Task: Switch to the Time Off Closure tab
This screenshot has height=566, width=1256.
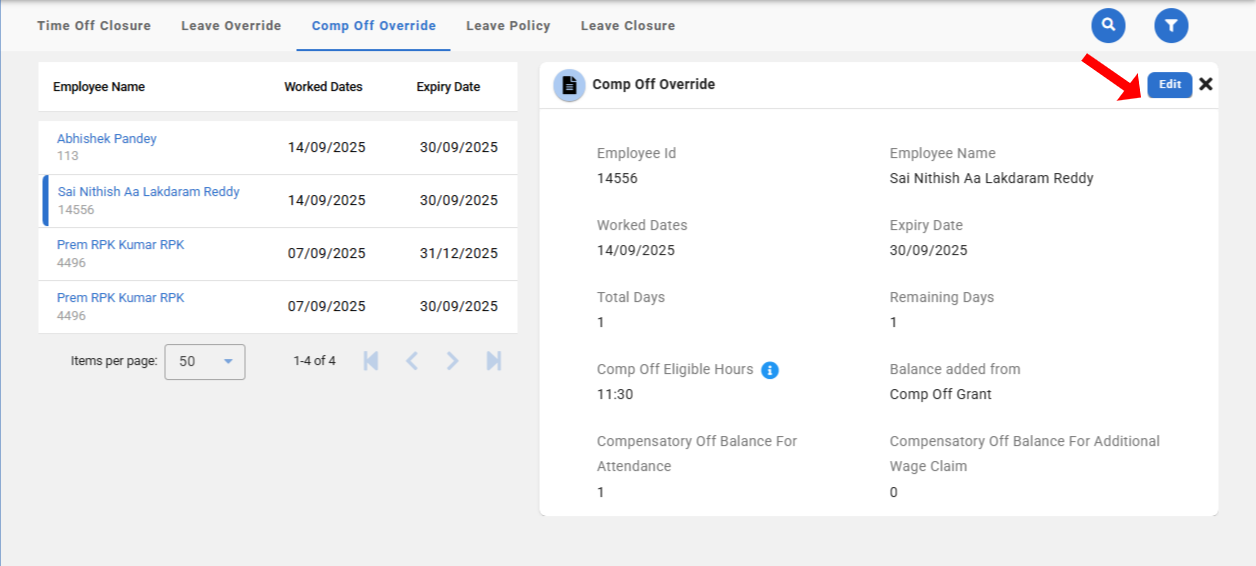Action: click(94, 26)
